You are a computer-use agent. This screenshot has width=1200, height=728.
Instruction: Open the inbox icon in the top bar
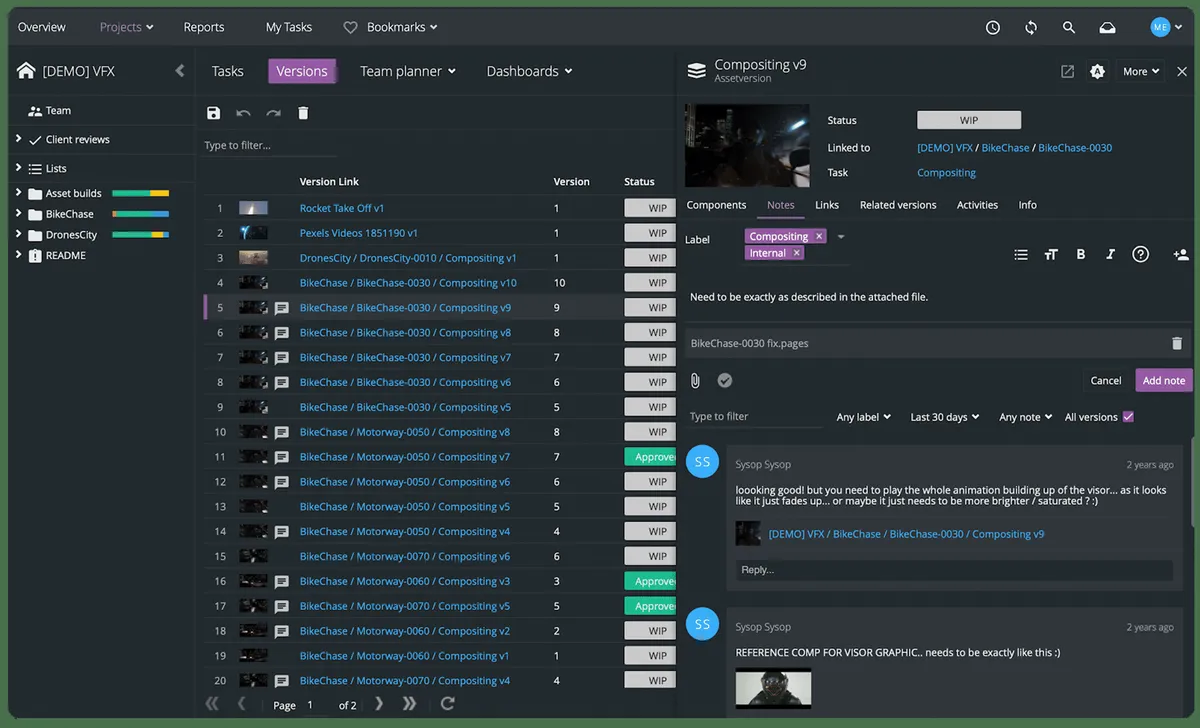pyautogui.click(x=1107, y=27)
